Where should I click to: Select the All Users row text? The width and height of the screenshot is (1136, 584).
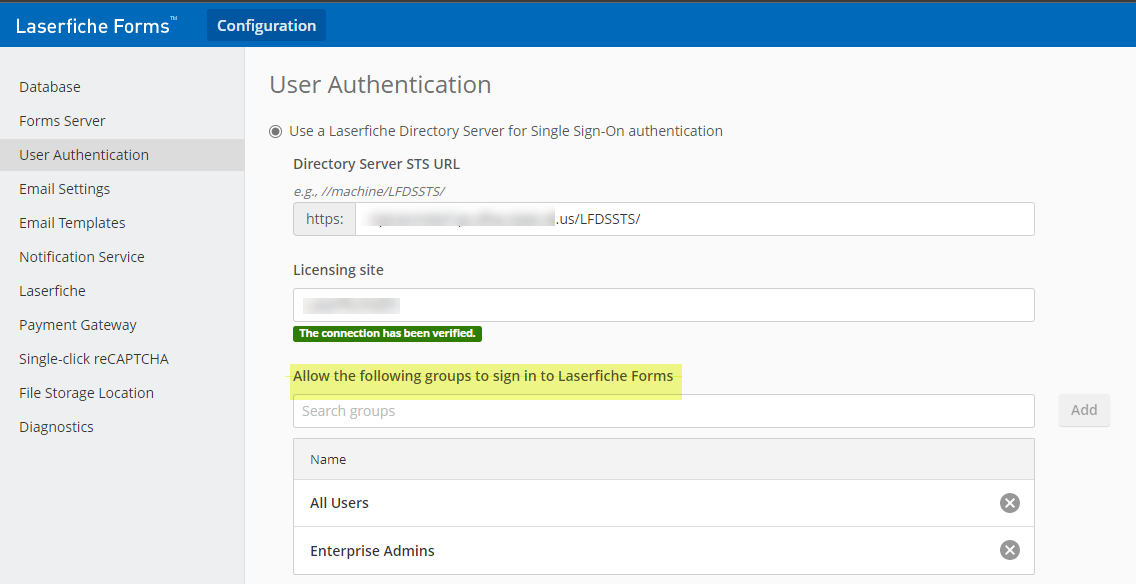click(x=339, y=503)
